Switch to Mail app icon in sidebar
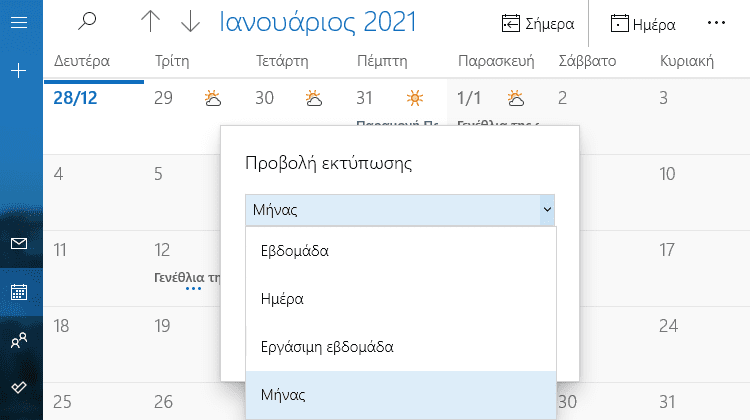 pos(19,243)
